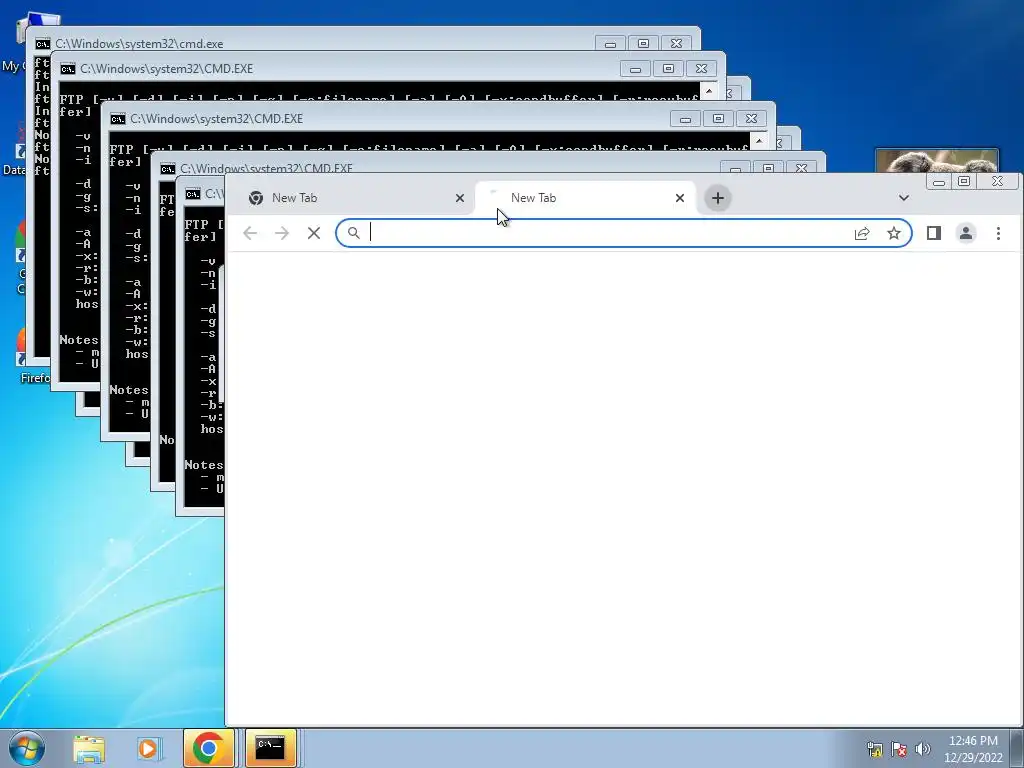This screenshot has height=768, width=1024.
Task: Click the search magnifier icon in address bar
Action: 353,232
